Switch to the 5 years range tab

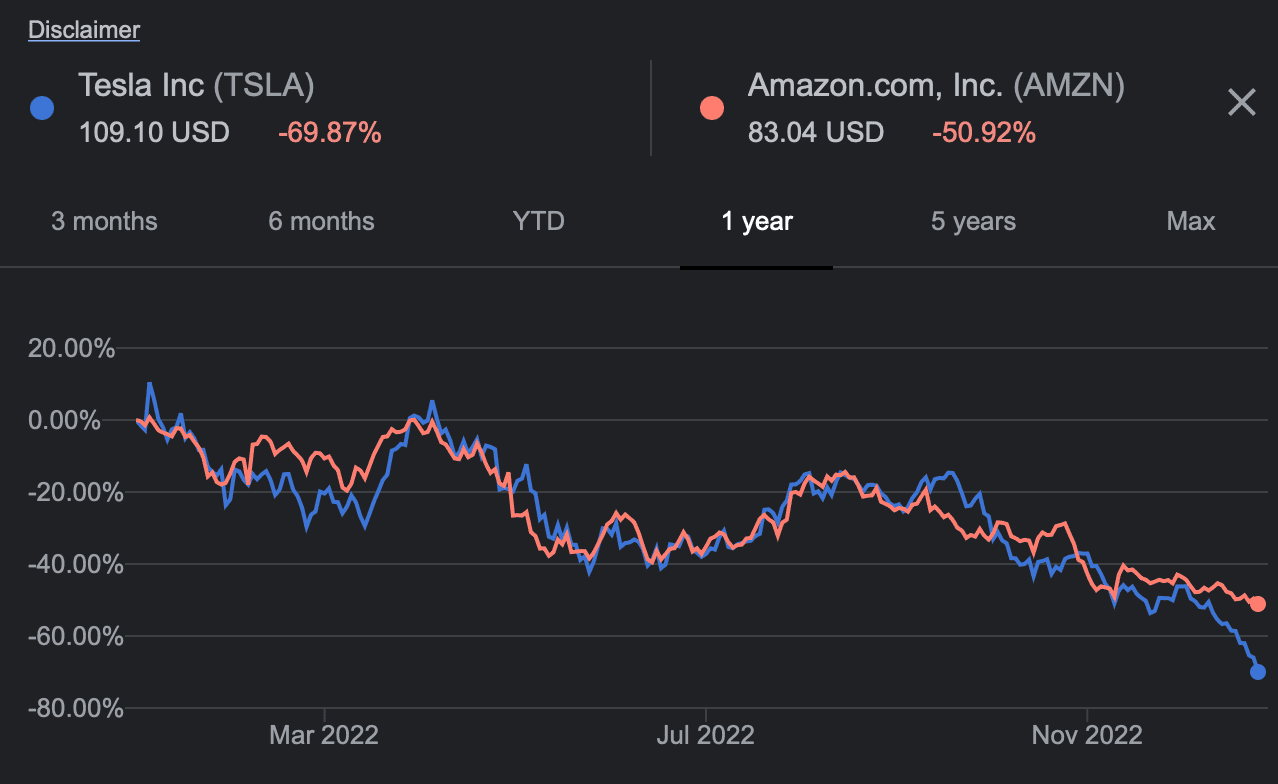point(972,221)
